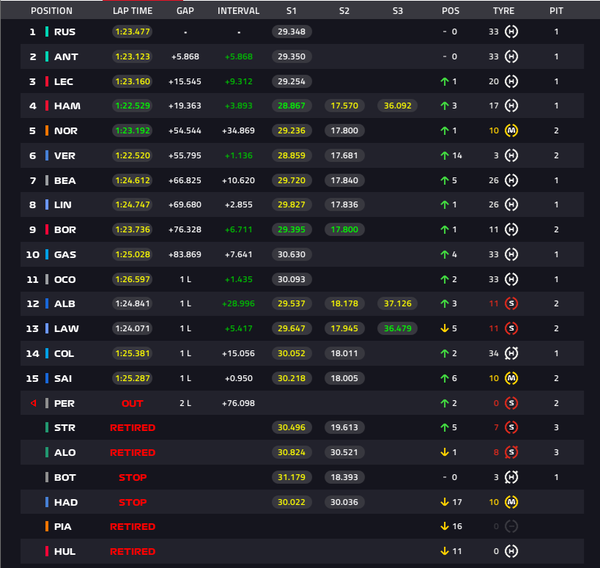
Task: Click Russell's hard tyre icon
Action: [x=511, y=32]
